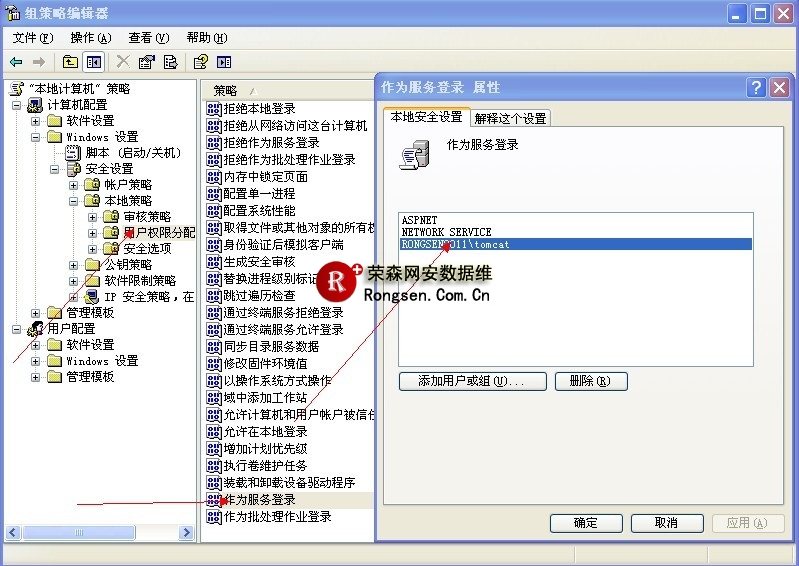The width and height of the screenshot is (799, 566).
Task: Select NETWORK SERVICE in the account list
Action: pyautogui.click(x=446, y=232)
